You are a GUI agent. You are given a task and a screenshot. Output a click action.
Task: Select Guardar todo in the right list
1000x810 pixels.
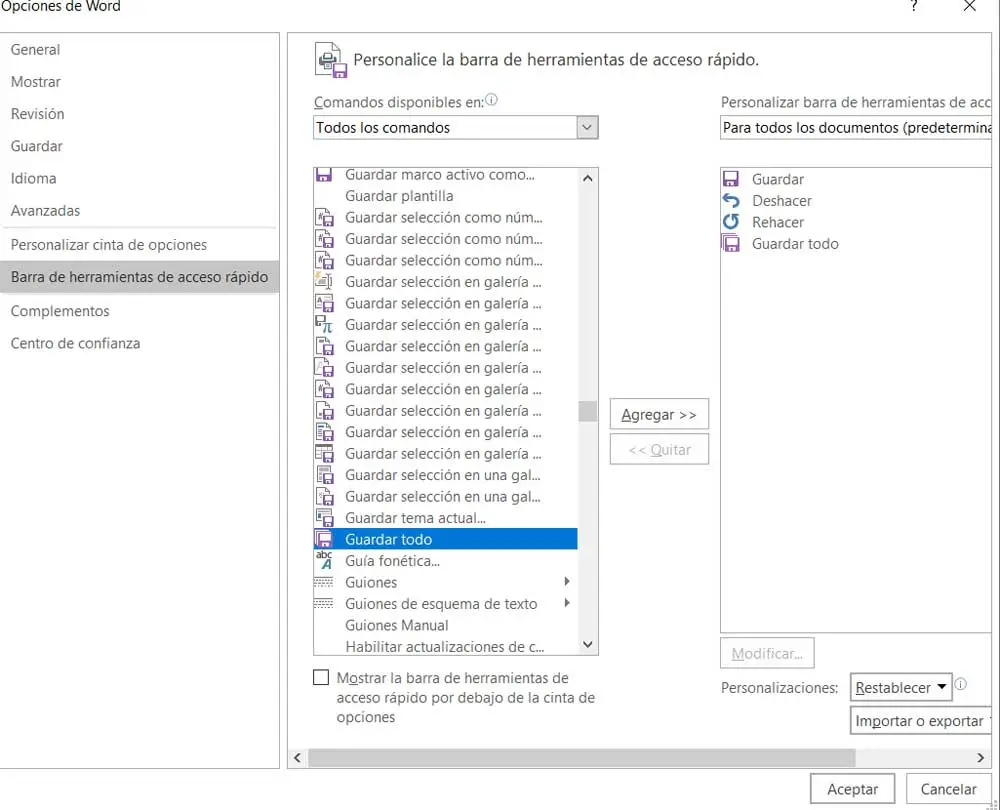[855, 244]
